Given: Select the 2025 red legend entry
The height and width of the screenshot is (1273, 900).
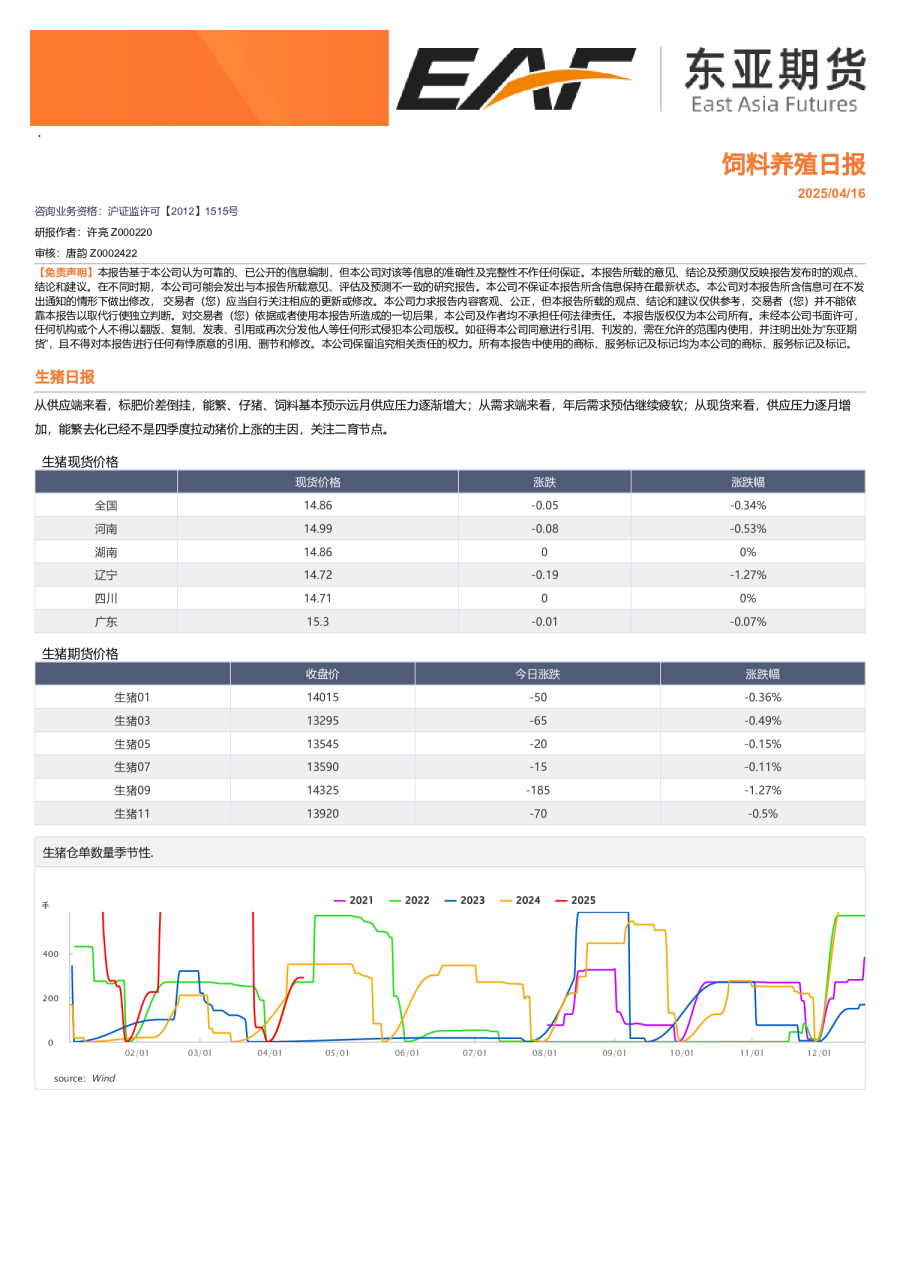Looking at the screenshot, I should [575, 900].
